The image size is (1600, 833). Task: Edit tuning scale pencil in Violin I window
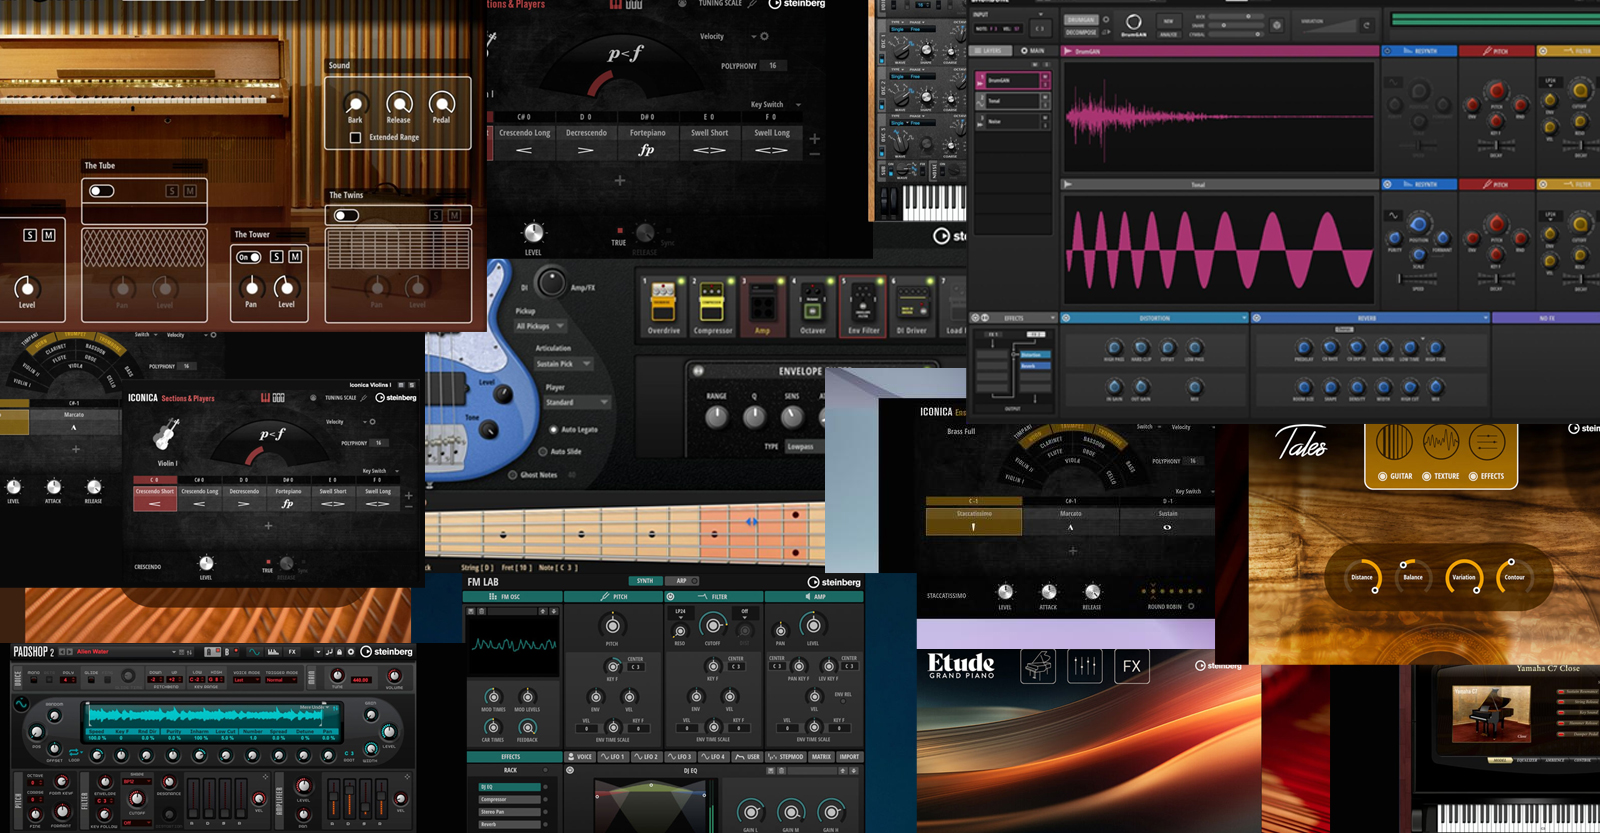[x=363, y=398]
